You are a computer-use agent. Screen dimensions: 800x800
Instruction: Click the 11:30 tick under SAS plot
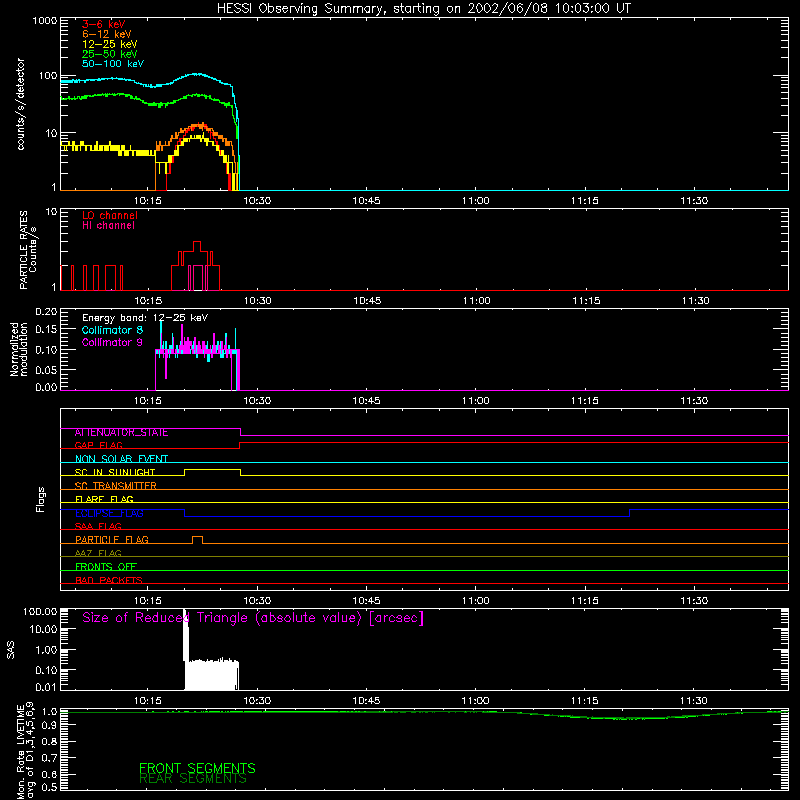point(694,701)
